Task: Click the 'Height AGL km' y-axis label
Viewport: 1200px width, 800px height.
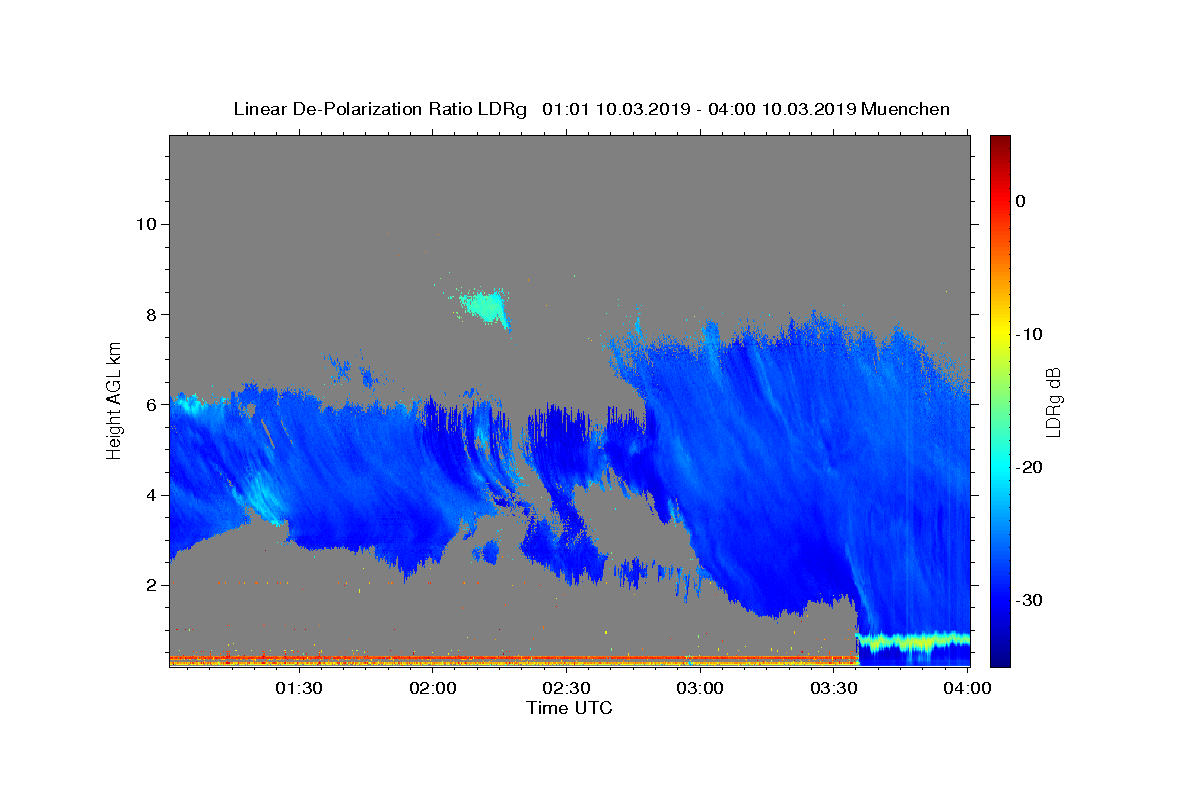Action: [x=115, y=399]
